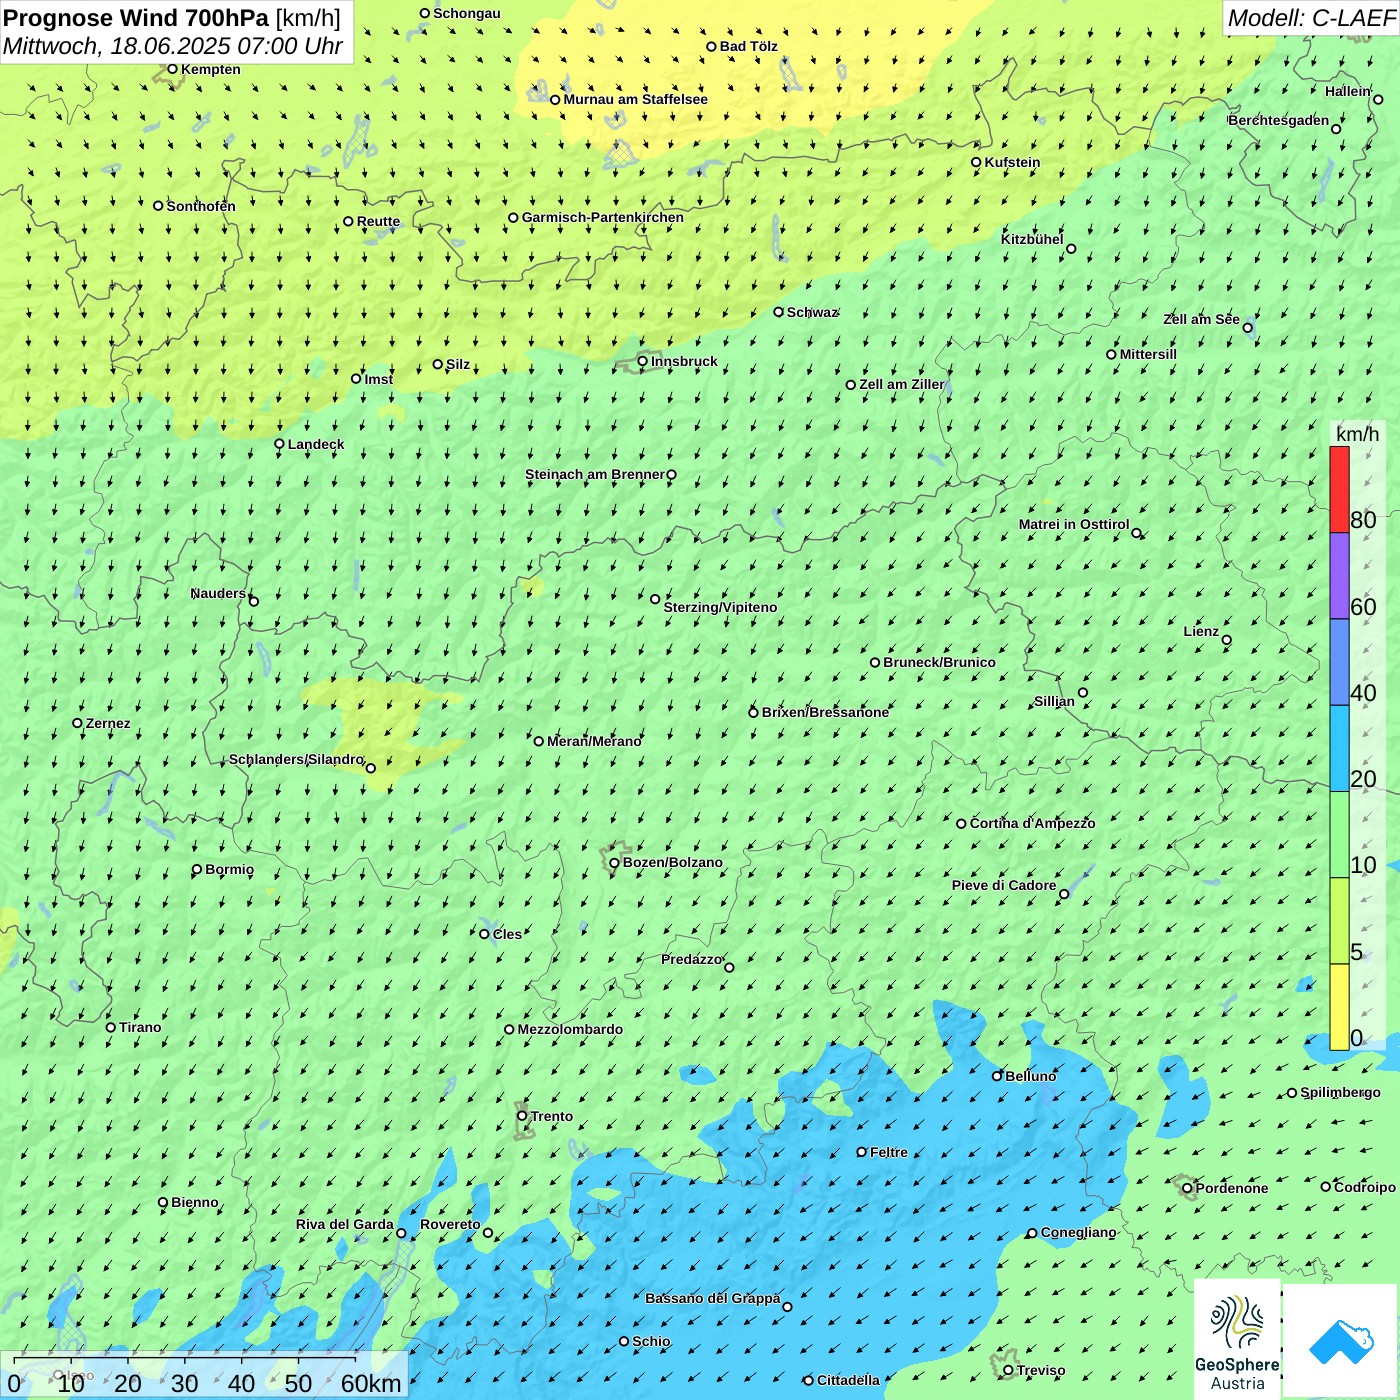
Task: Click the 'Schongau' label
Action: (467, 13)
